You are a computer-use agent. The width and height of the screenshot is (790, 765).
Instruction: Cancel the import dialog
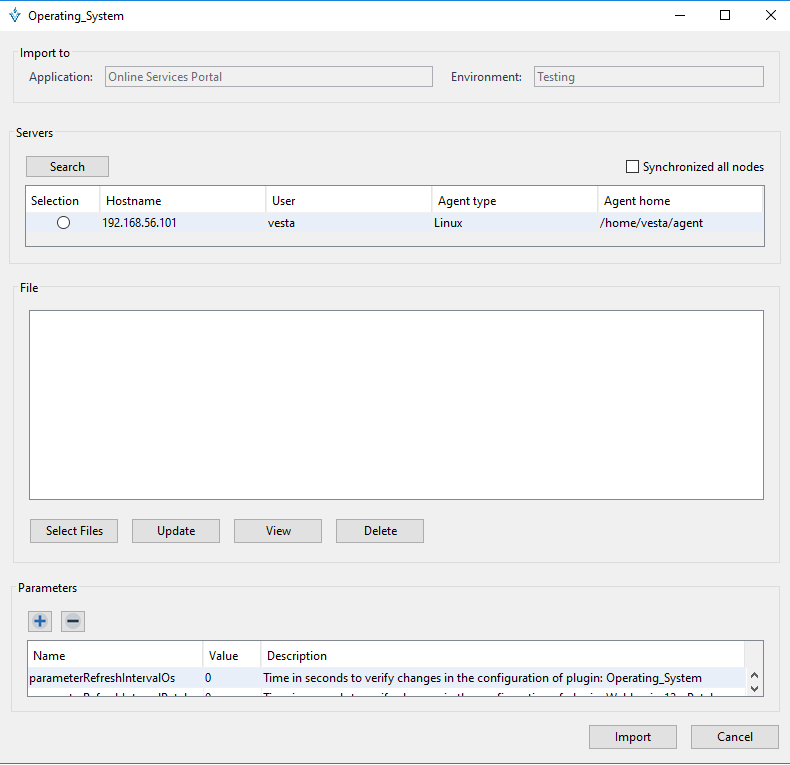(x=735, y=737)
